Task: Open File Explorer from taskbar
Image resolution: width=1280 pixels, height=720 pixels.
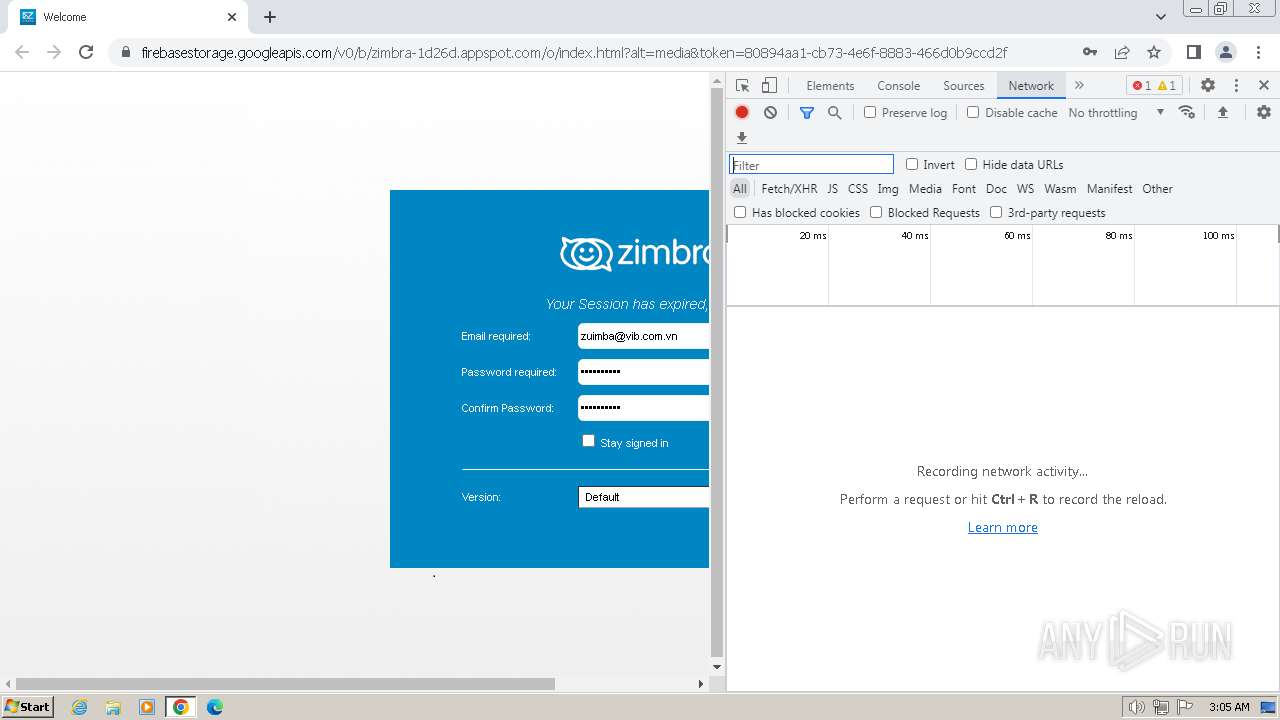Action: click(113, 707)
